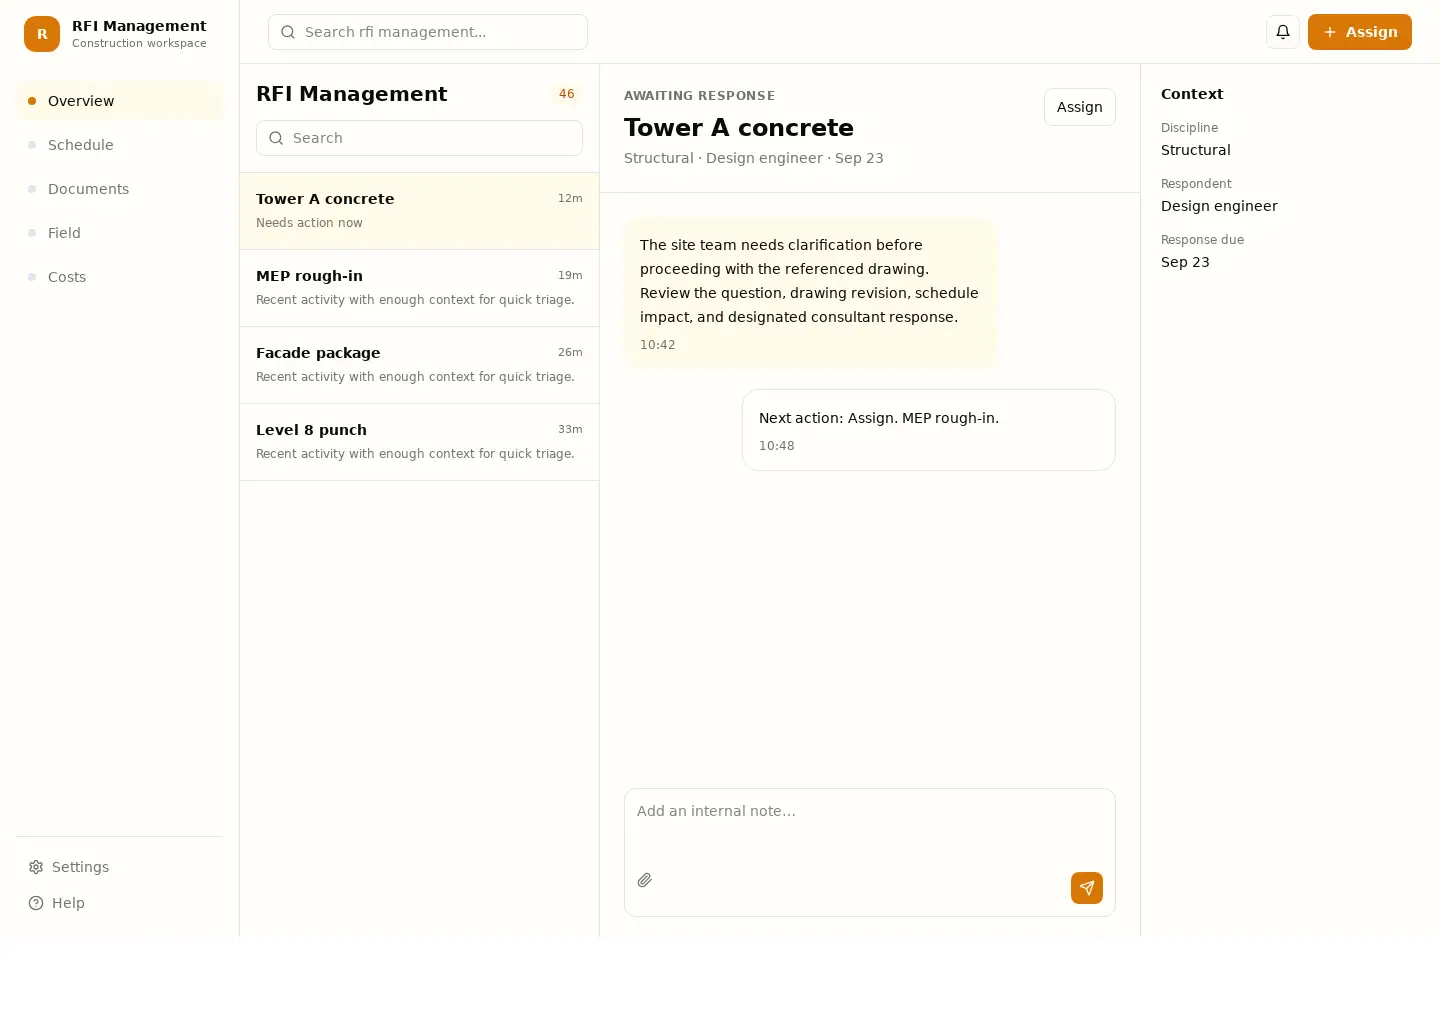Click the orange send note icon
Image resolution: width=1440 pixels, height=1024 pixels.
[x=1087, y=888]
